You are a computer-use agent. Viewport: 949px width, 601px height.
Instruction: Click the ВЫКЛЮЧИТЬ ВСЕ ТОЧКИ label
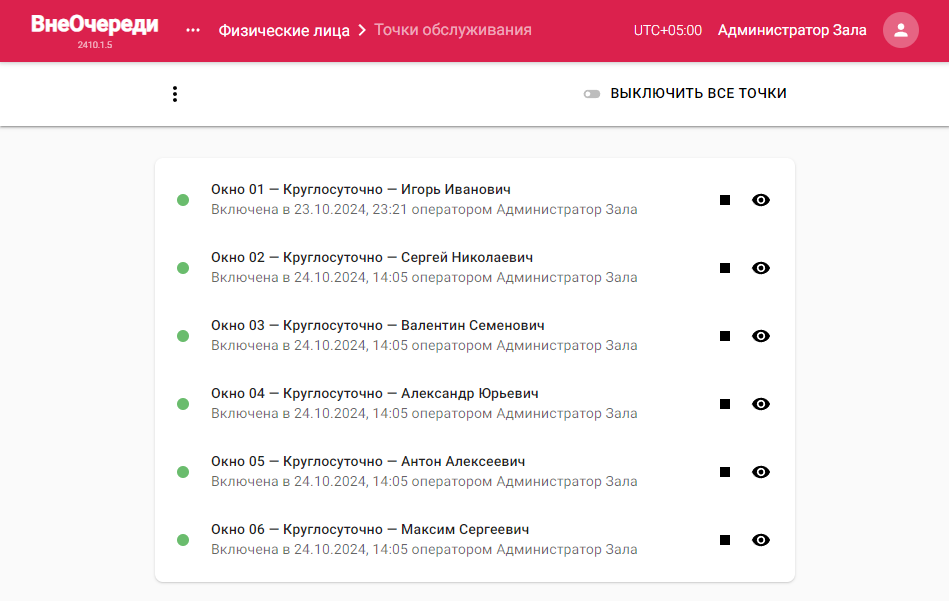tap(698, 93)
